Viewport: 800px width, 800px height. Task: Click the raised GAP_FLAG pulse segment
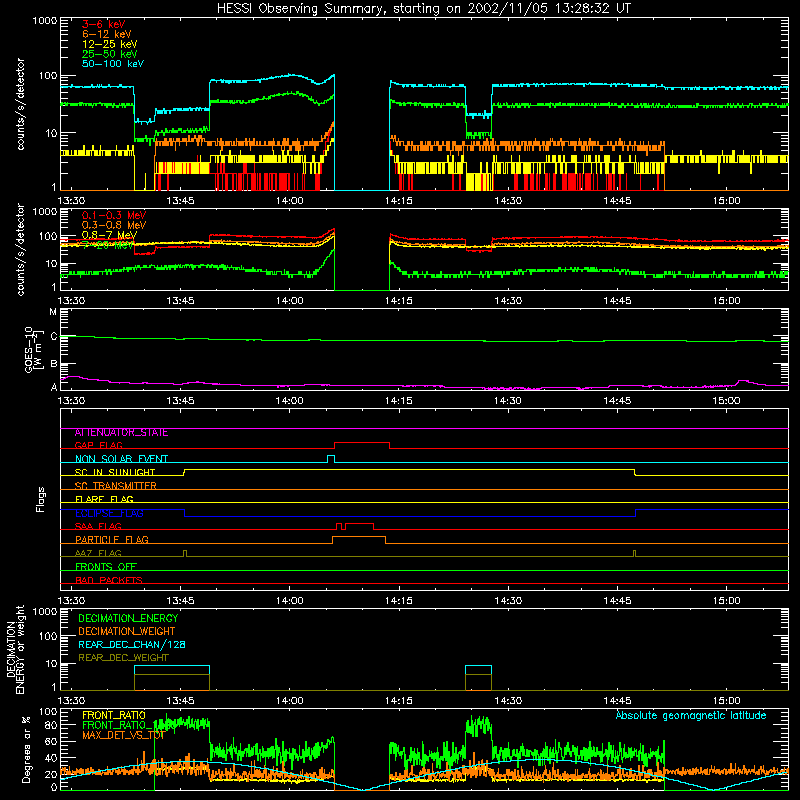coord(362,443)
